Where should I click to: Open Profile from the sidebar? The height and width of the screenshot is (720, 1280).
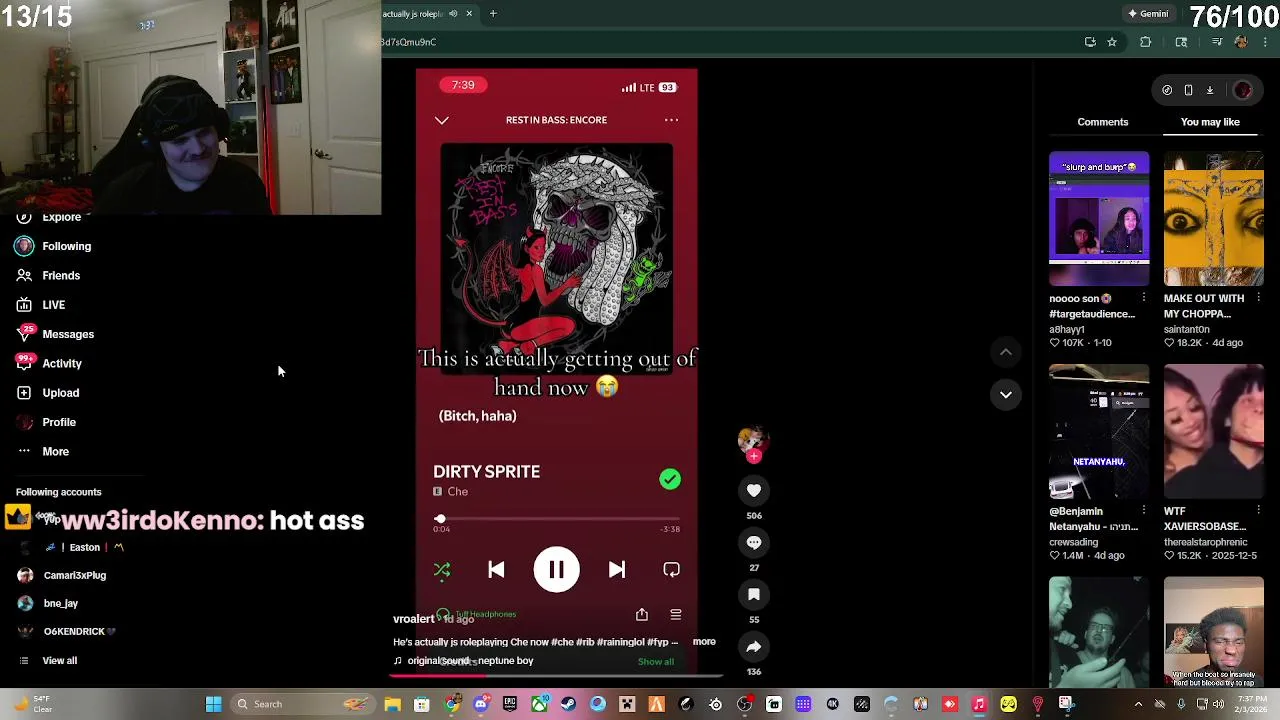[x=47, y=422]
